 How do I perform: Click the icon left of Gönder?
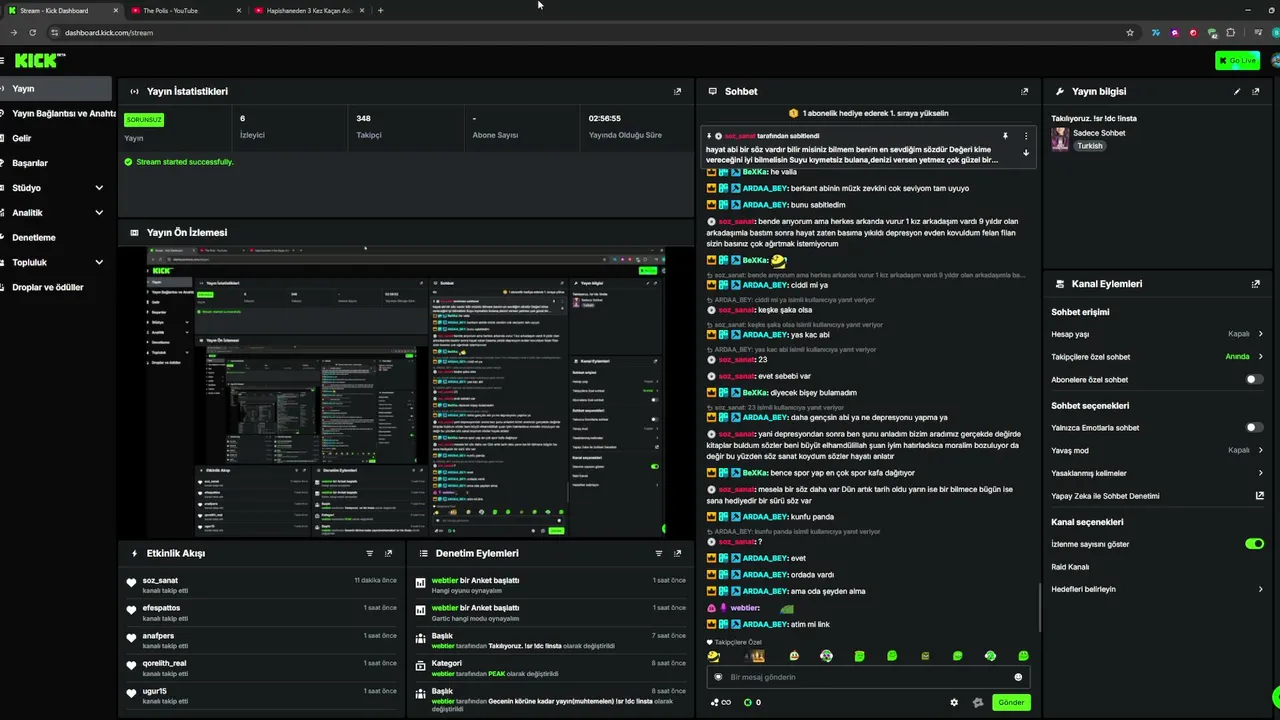(977, 702)
